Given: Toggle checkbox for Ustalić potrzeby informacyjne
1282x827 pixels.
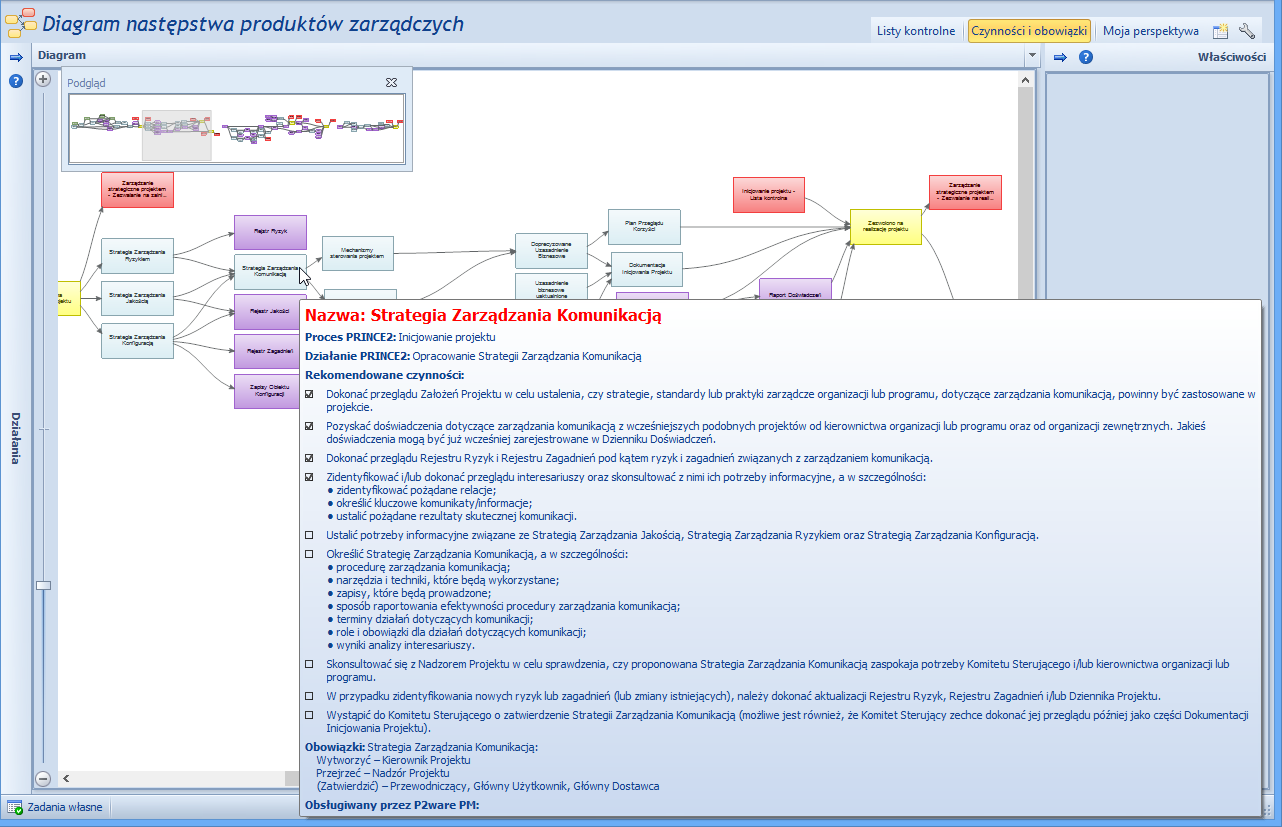Looking at the screenshot, I should [309, 535].
